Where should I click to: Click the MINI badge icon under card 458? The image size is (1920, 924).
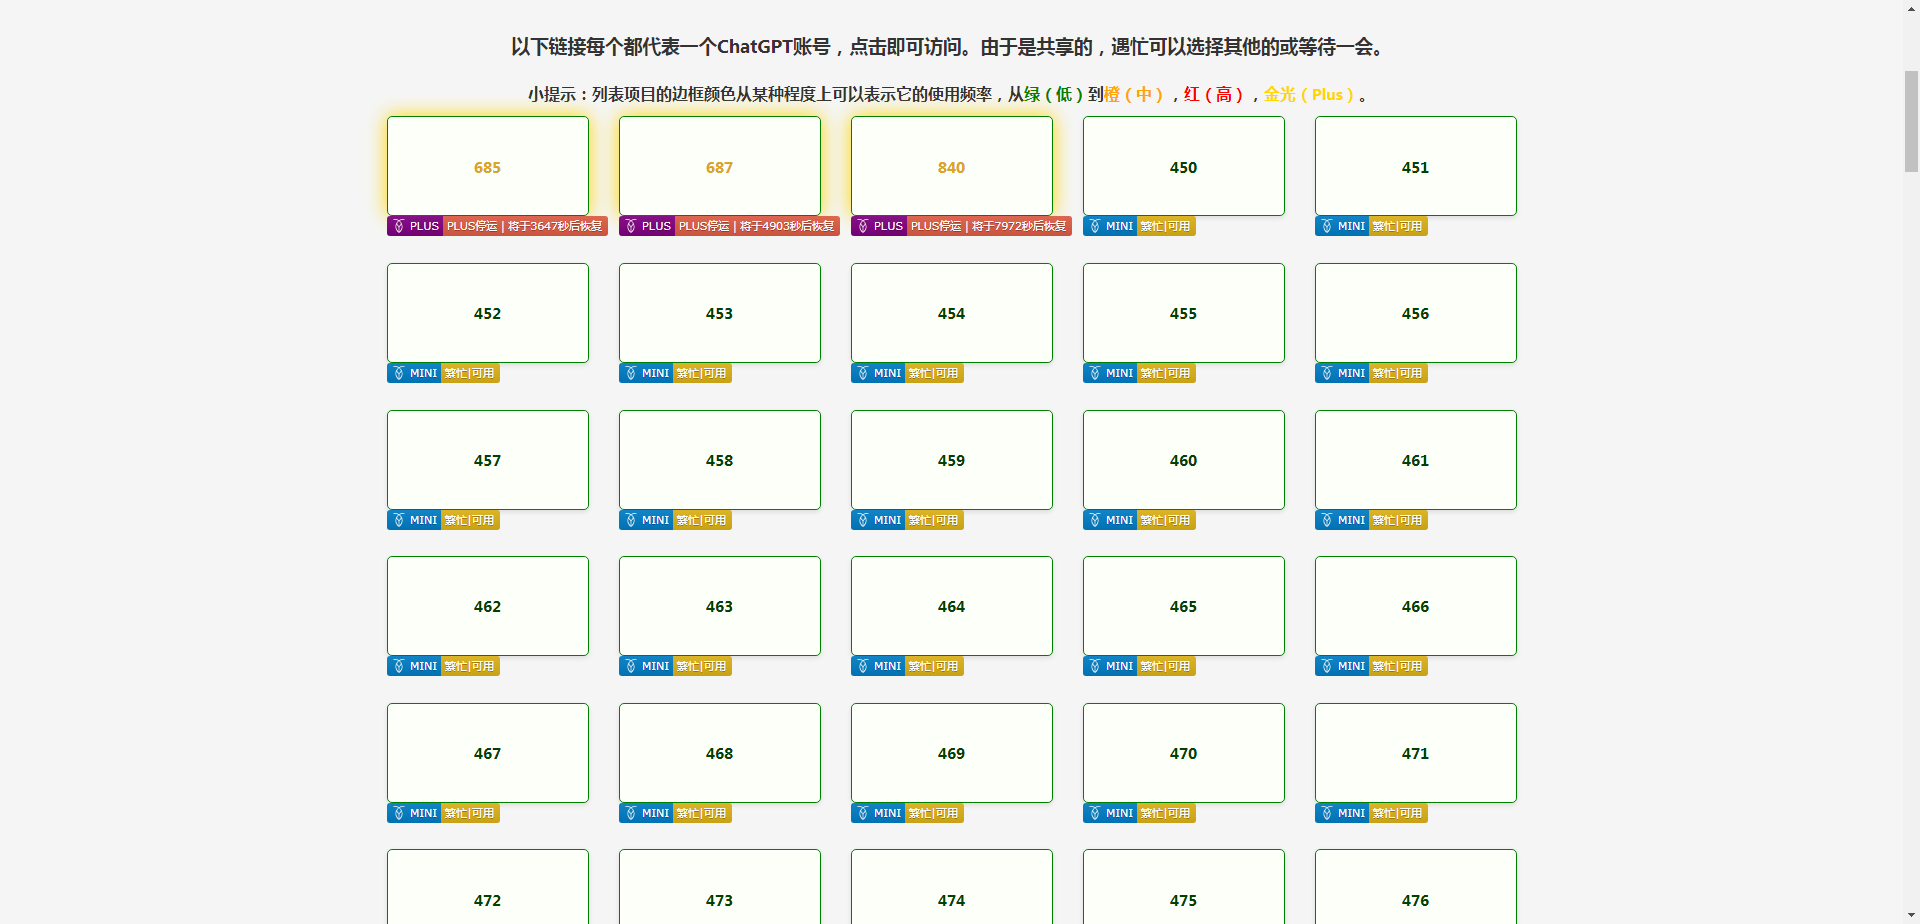point(631,520)
